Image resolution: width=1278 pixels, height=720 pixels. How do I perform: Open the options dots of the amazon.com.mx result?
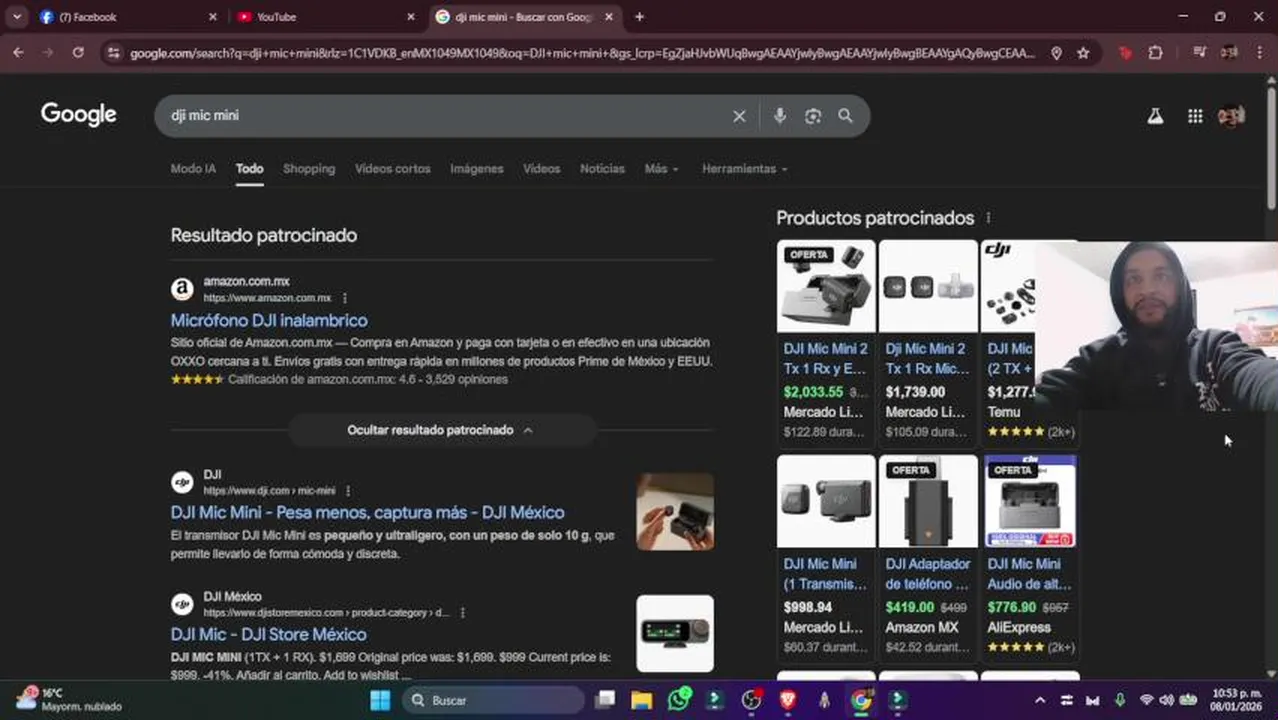coord(345,298)
